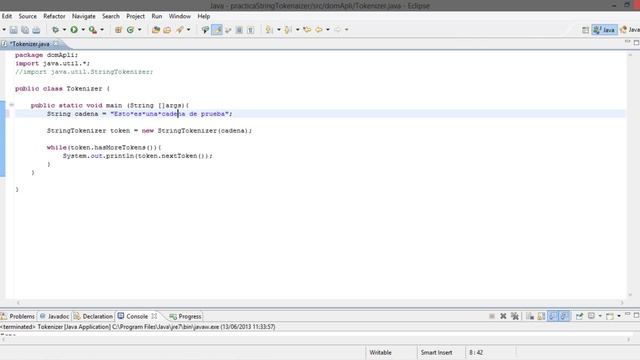This screenshot has width=640, height=360.
Task: Open the Search menu
Action: click(111, 16)
